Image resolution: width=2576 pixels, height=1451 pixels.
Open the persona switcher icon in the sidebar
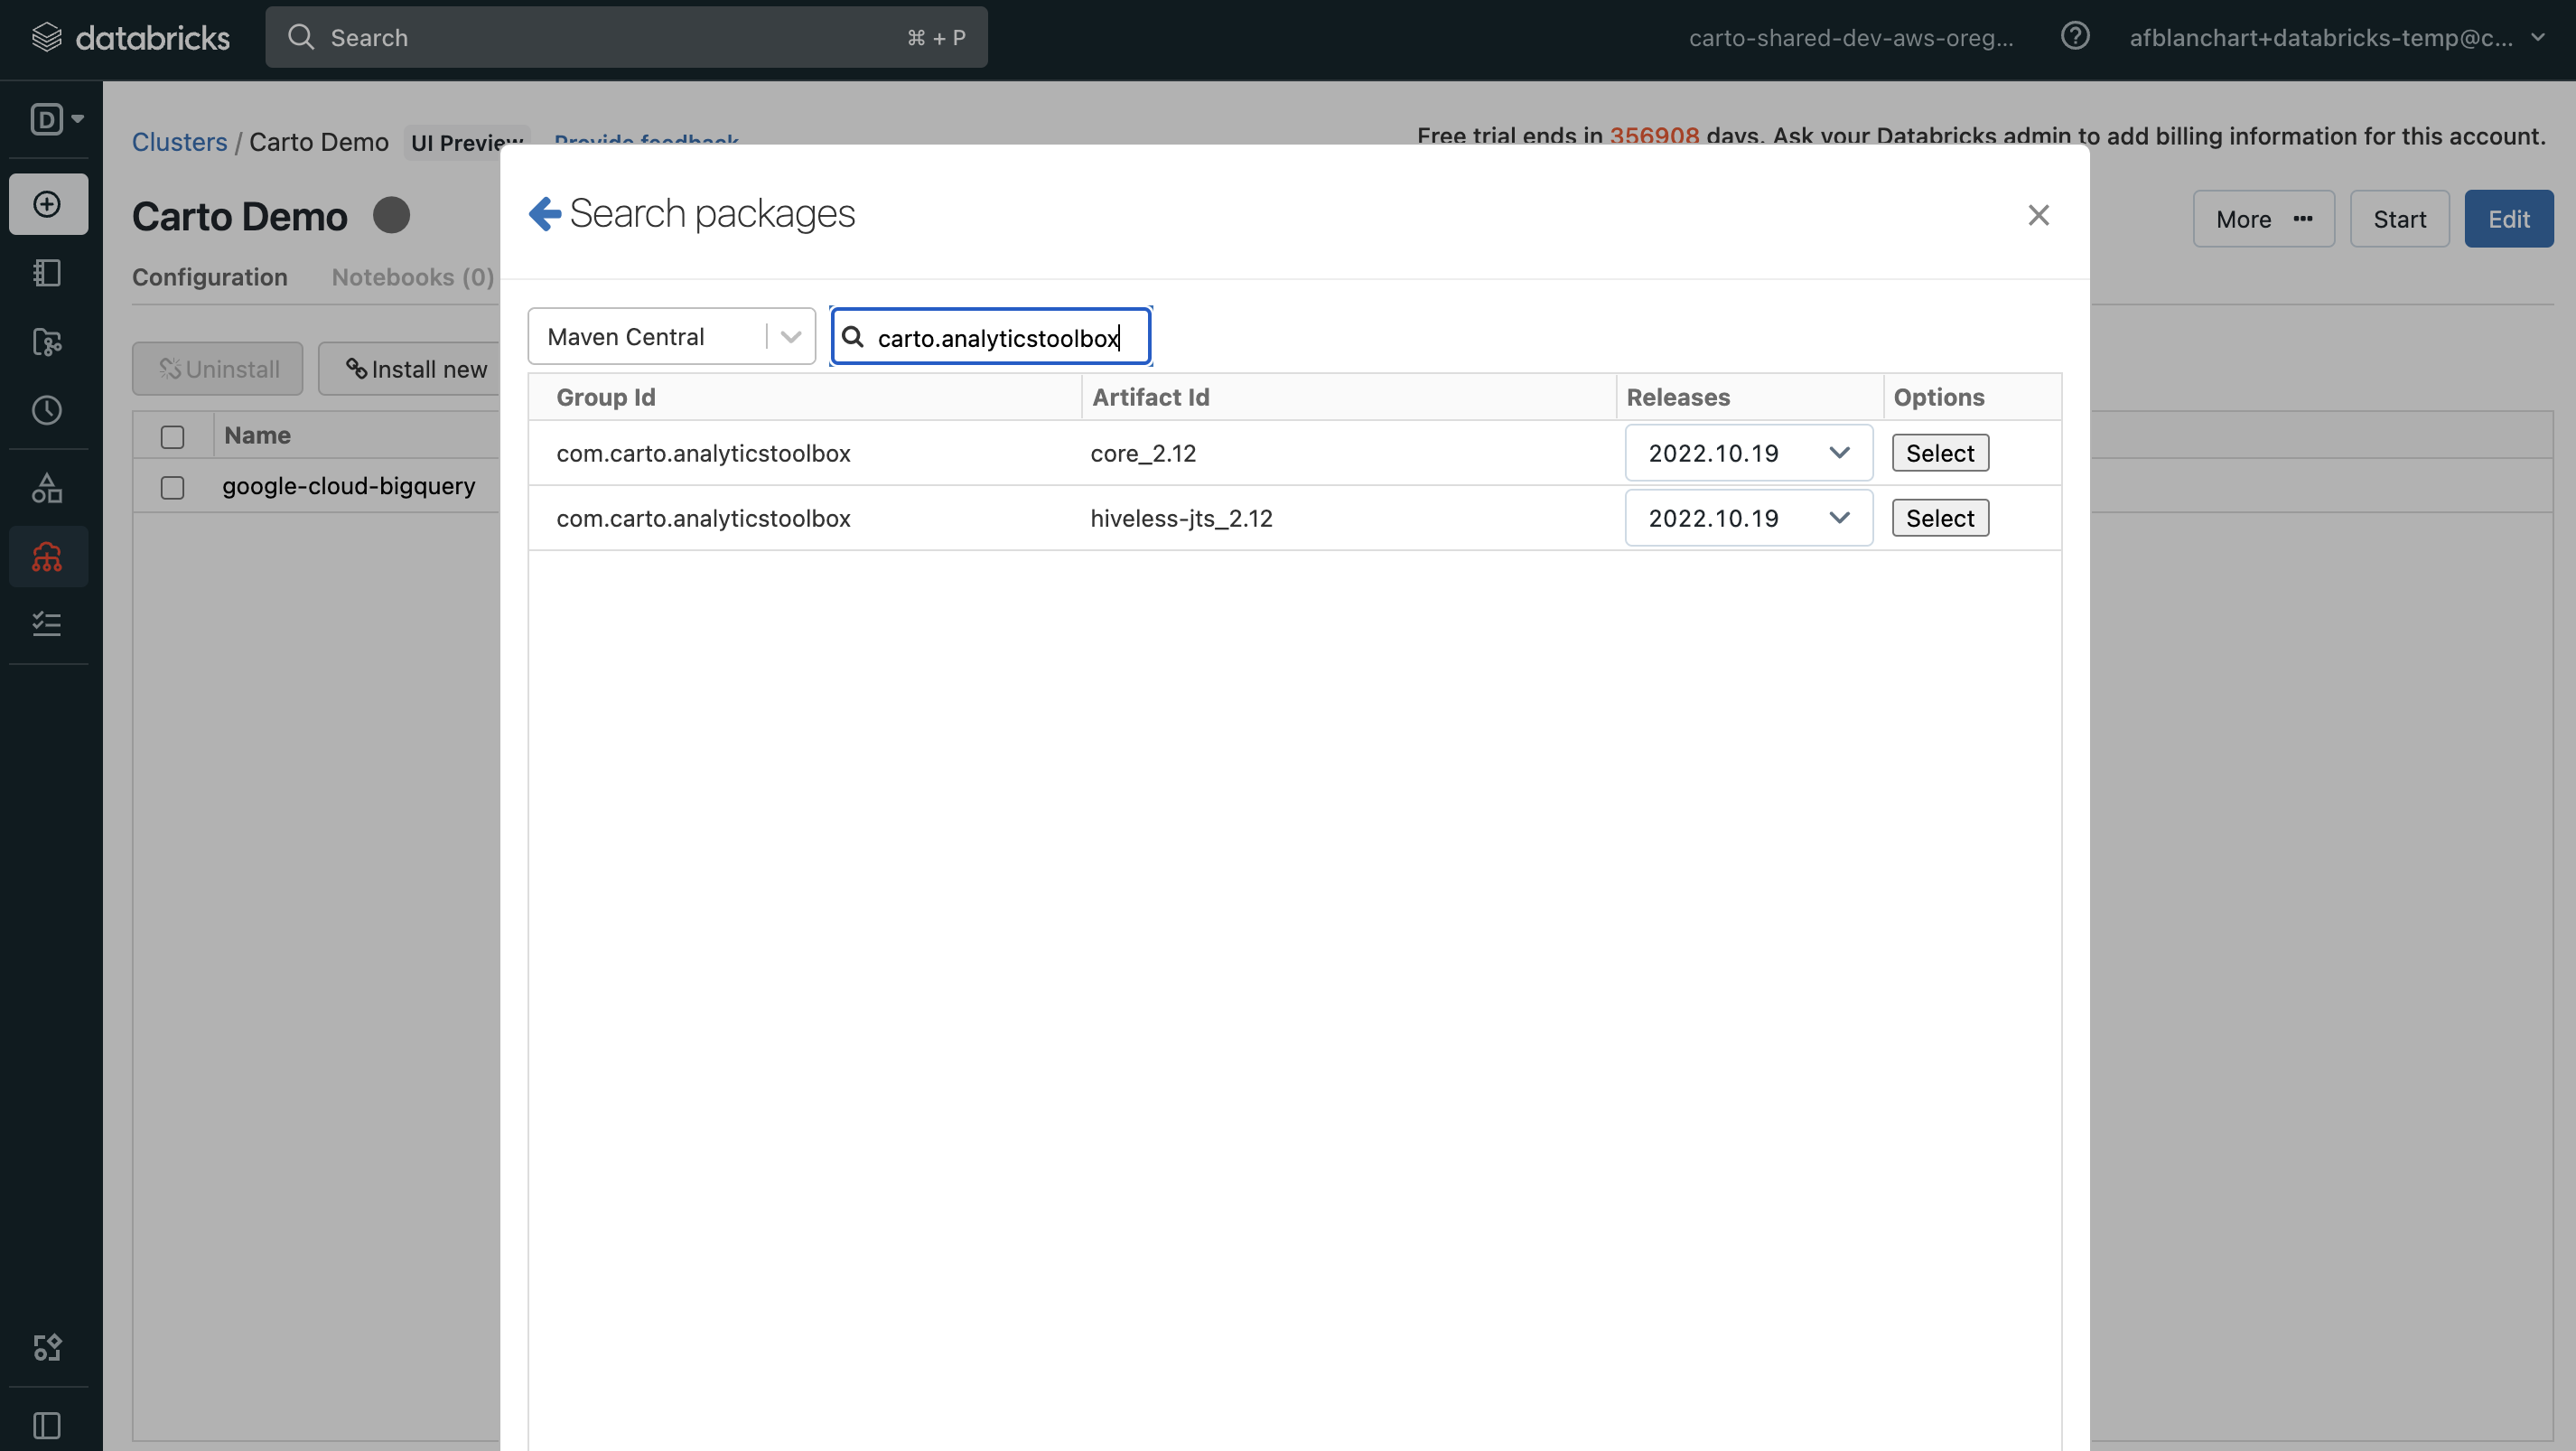[56, 119]
